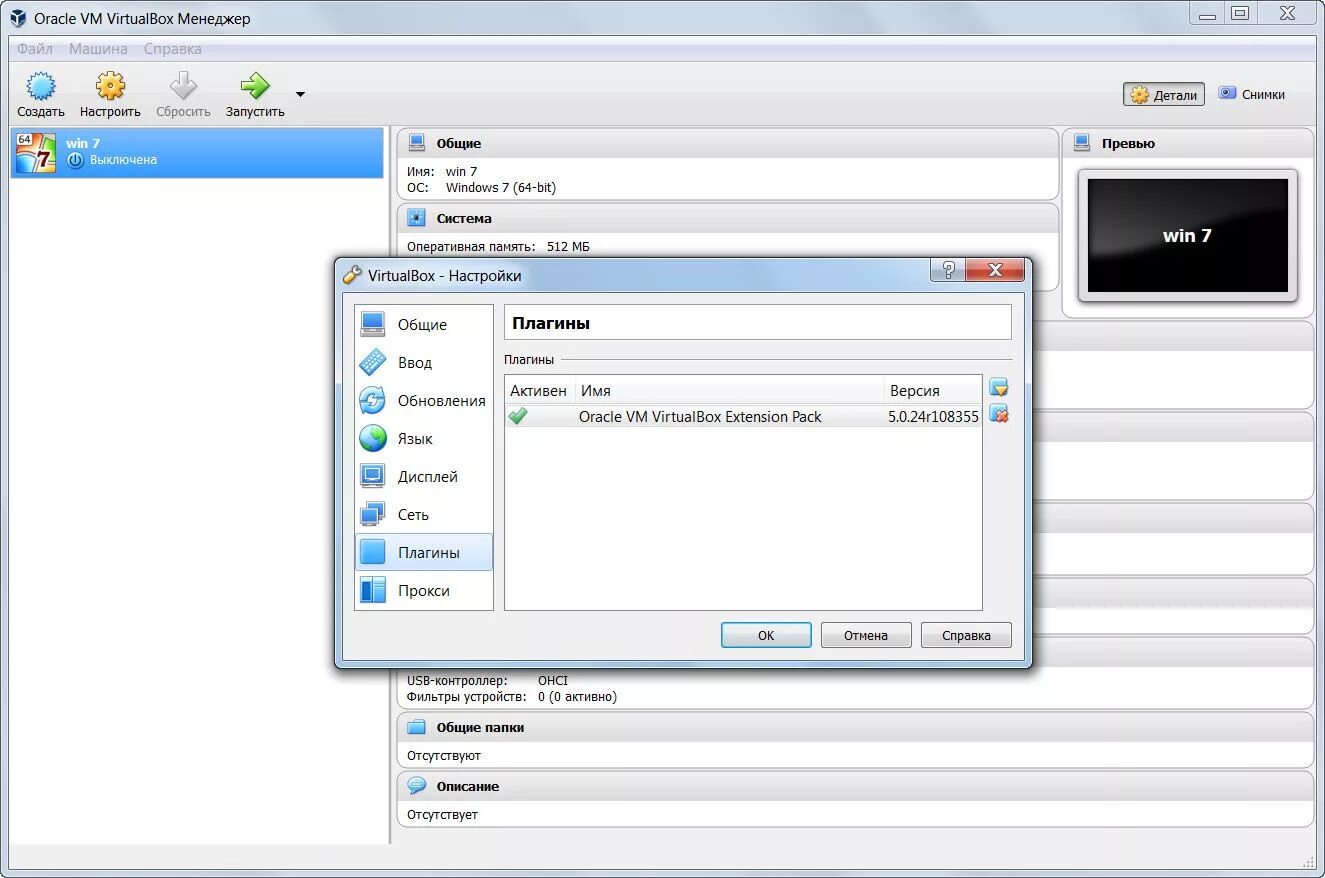The image size is (1325, 878).
Task: Click the Создать (Create) toolbar icon
Action: pos(41,95)
